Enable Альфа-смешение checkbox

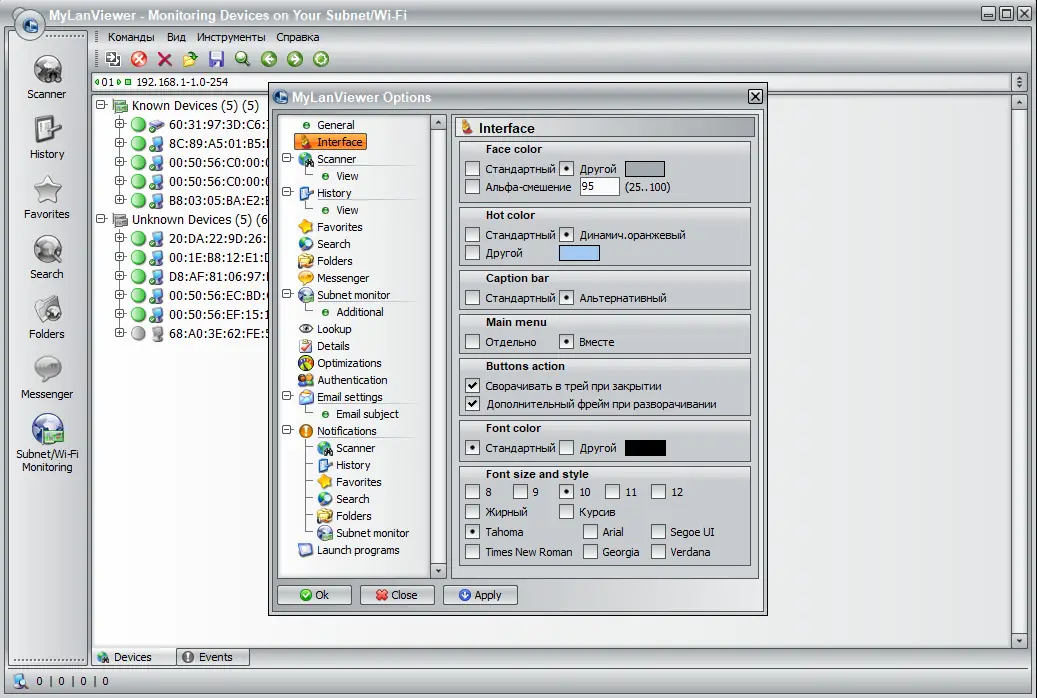[472, 187]
